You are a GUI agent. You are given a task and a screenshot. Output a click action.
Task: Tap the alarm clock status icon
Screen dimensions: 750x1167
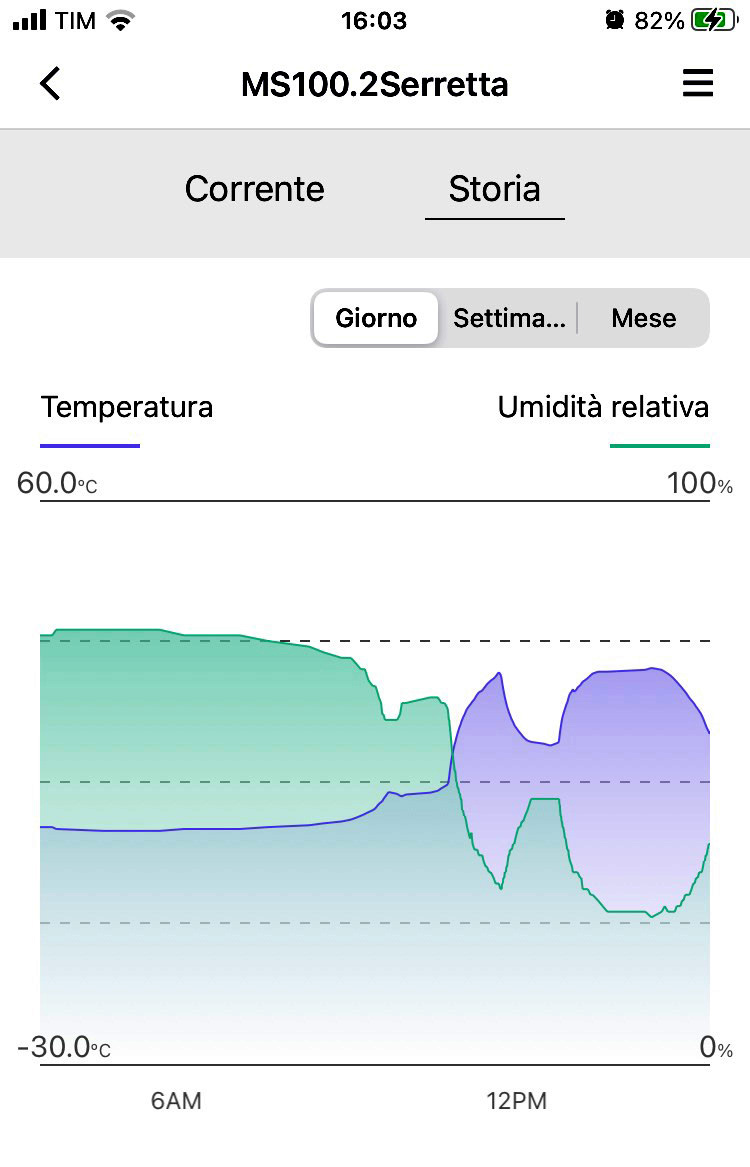615,20
